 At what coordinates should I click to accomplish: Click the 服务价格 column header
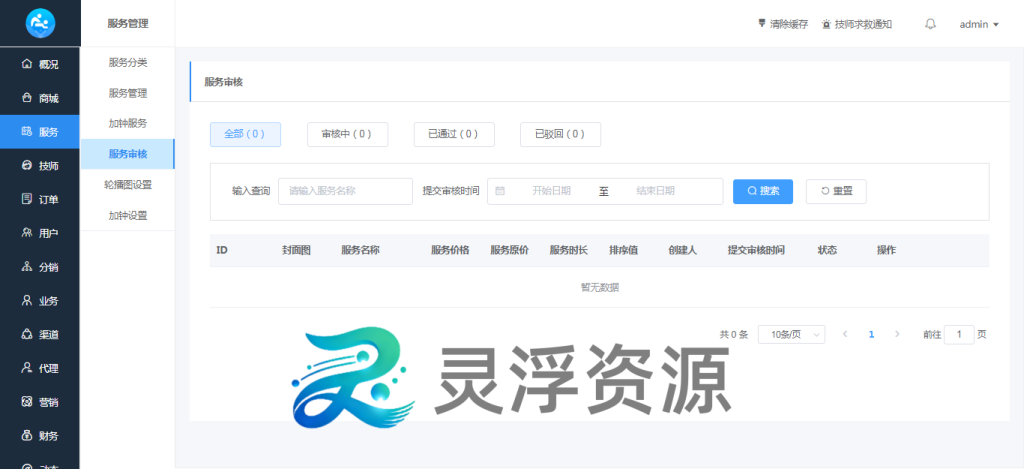[x=450, y=250]
